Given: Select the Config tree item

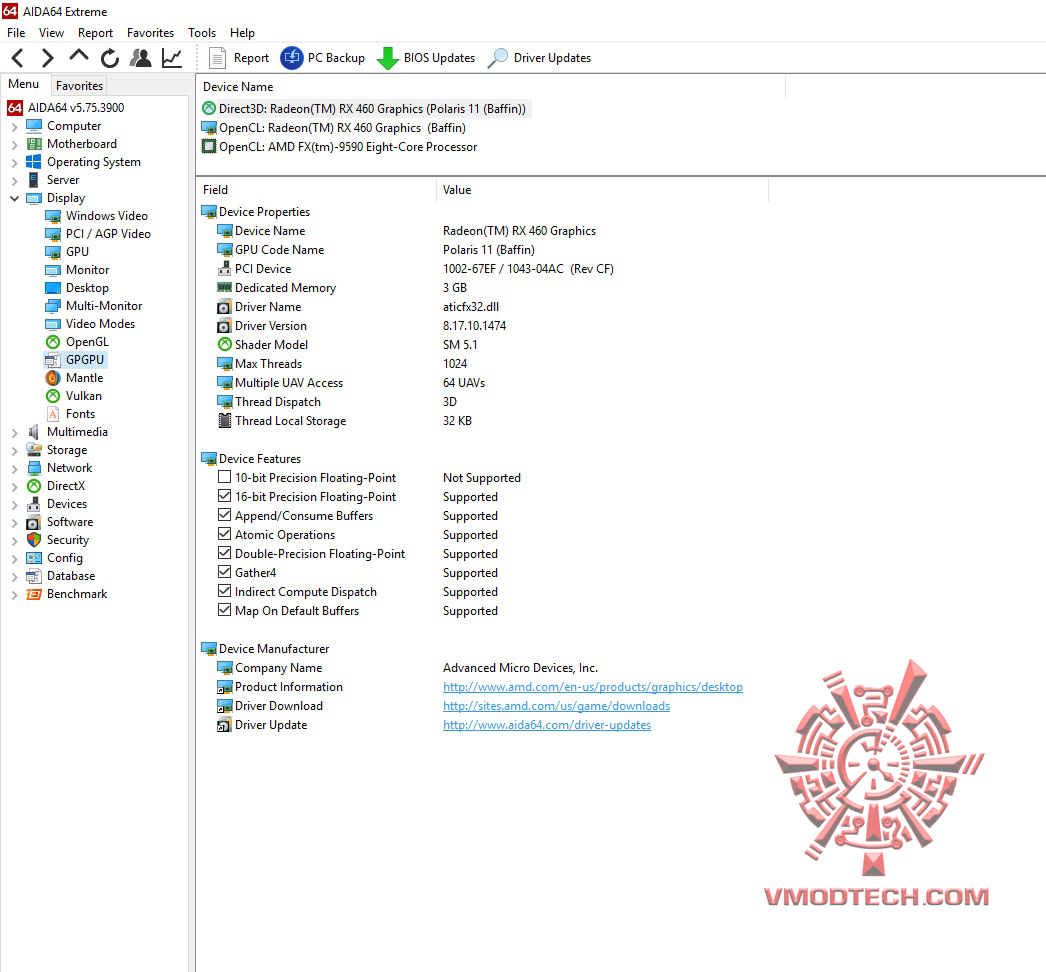Looking at the screenshot, I should (55, 558).
